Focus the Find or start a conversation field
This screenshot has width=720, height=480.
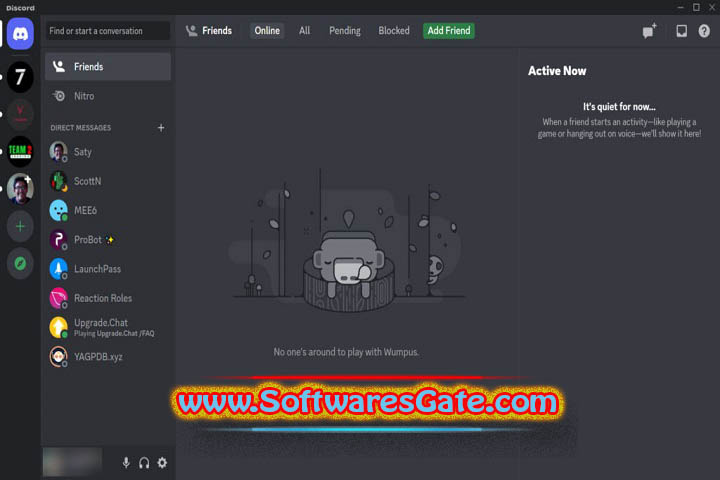click(108, 31)
